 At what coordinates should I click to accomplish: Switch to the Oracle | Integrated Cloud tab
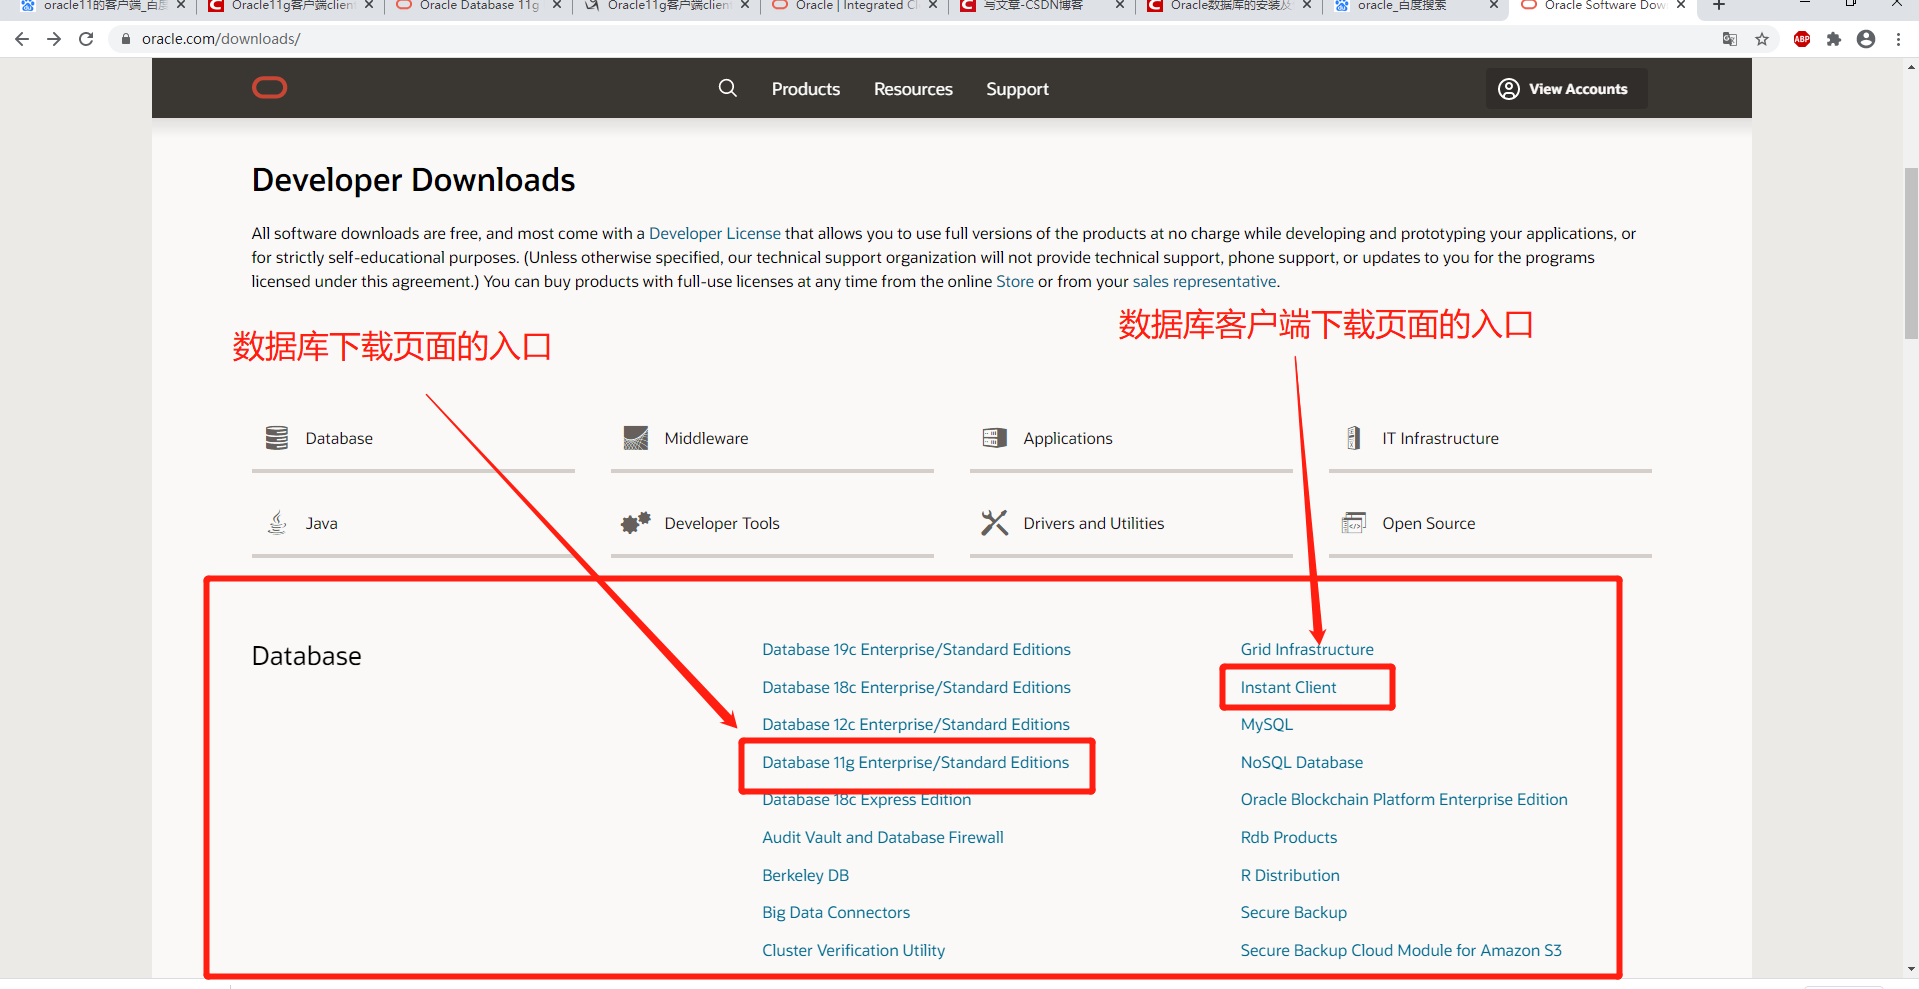pos(855,6)
